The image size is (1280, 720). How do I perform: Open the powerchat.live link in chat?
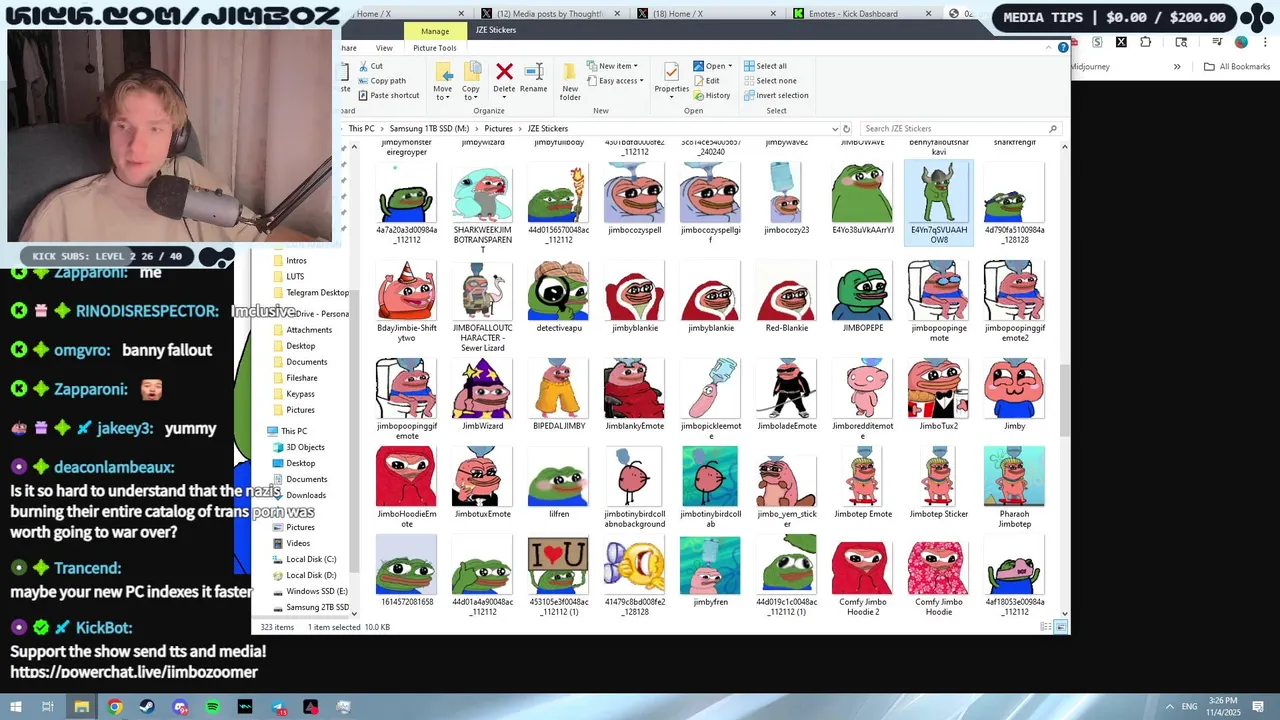(134, 672)
